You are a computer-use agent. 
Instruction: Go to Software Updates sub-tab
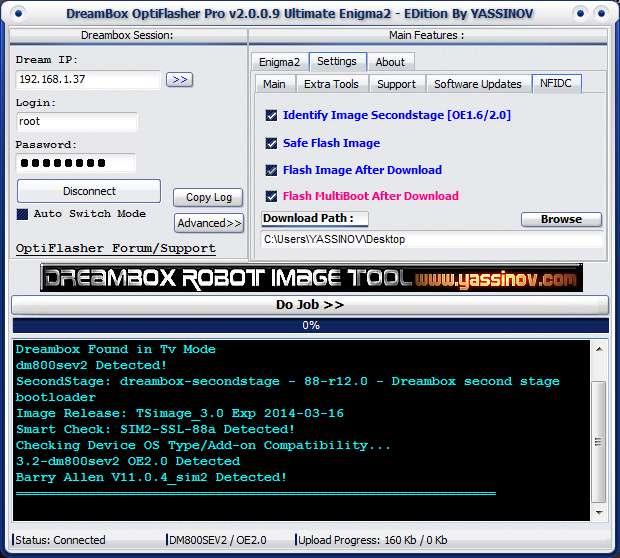(478, 84)
